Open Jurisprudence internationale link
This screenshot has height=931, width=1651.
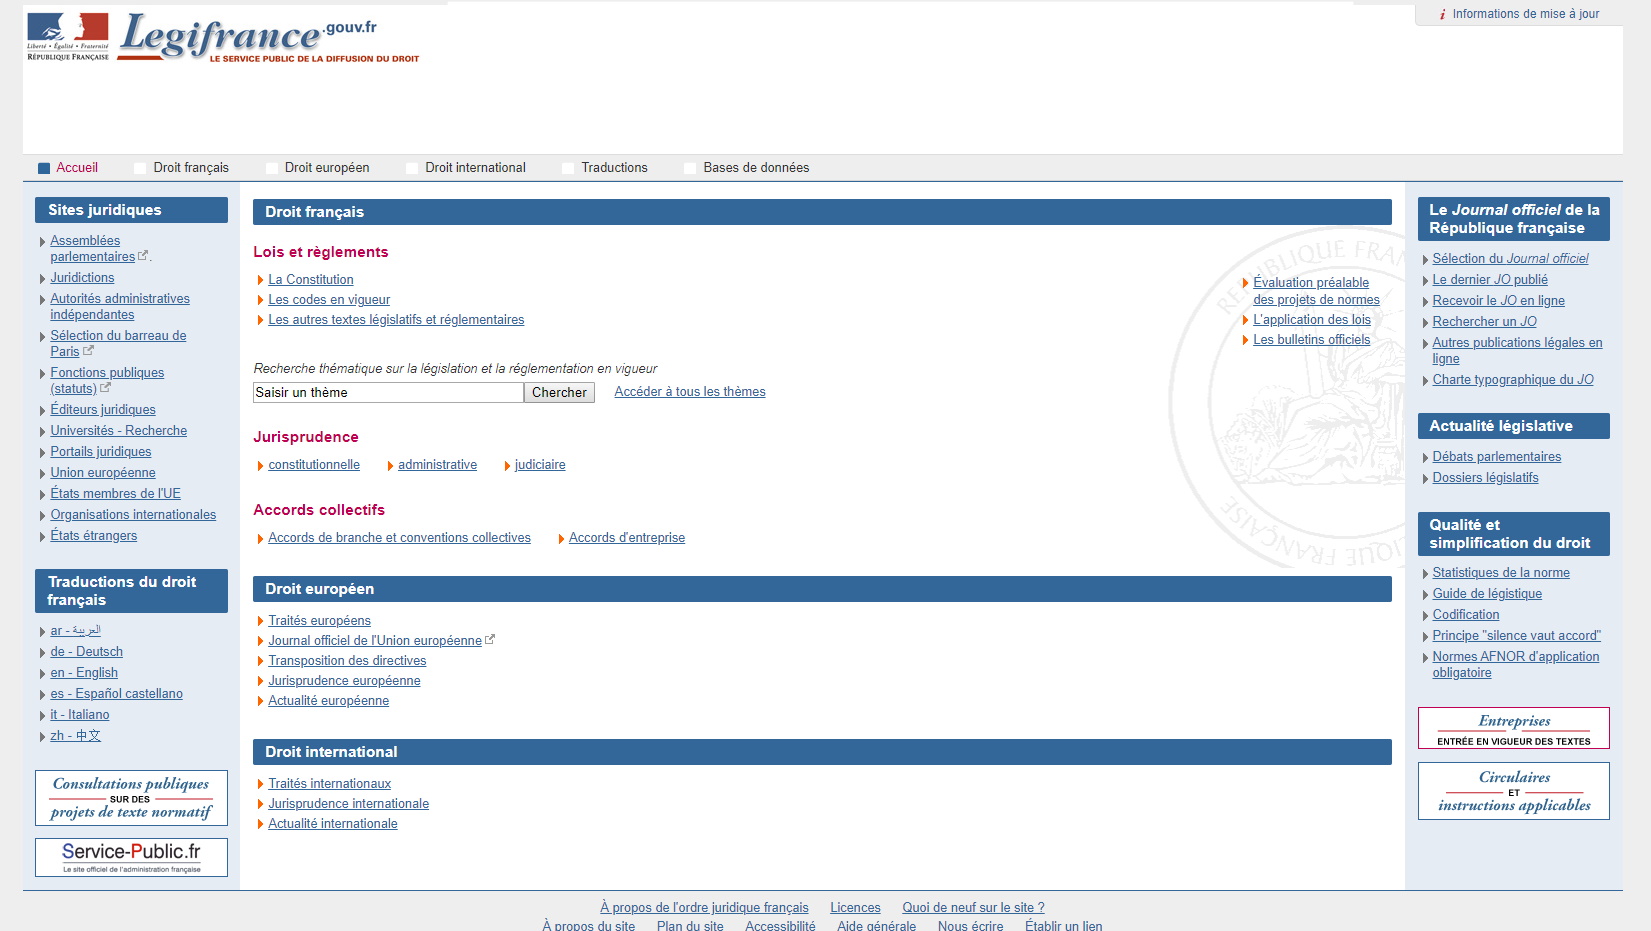point(348,804)
